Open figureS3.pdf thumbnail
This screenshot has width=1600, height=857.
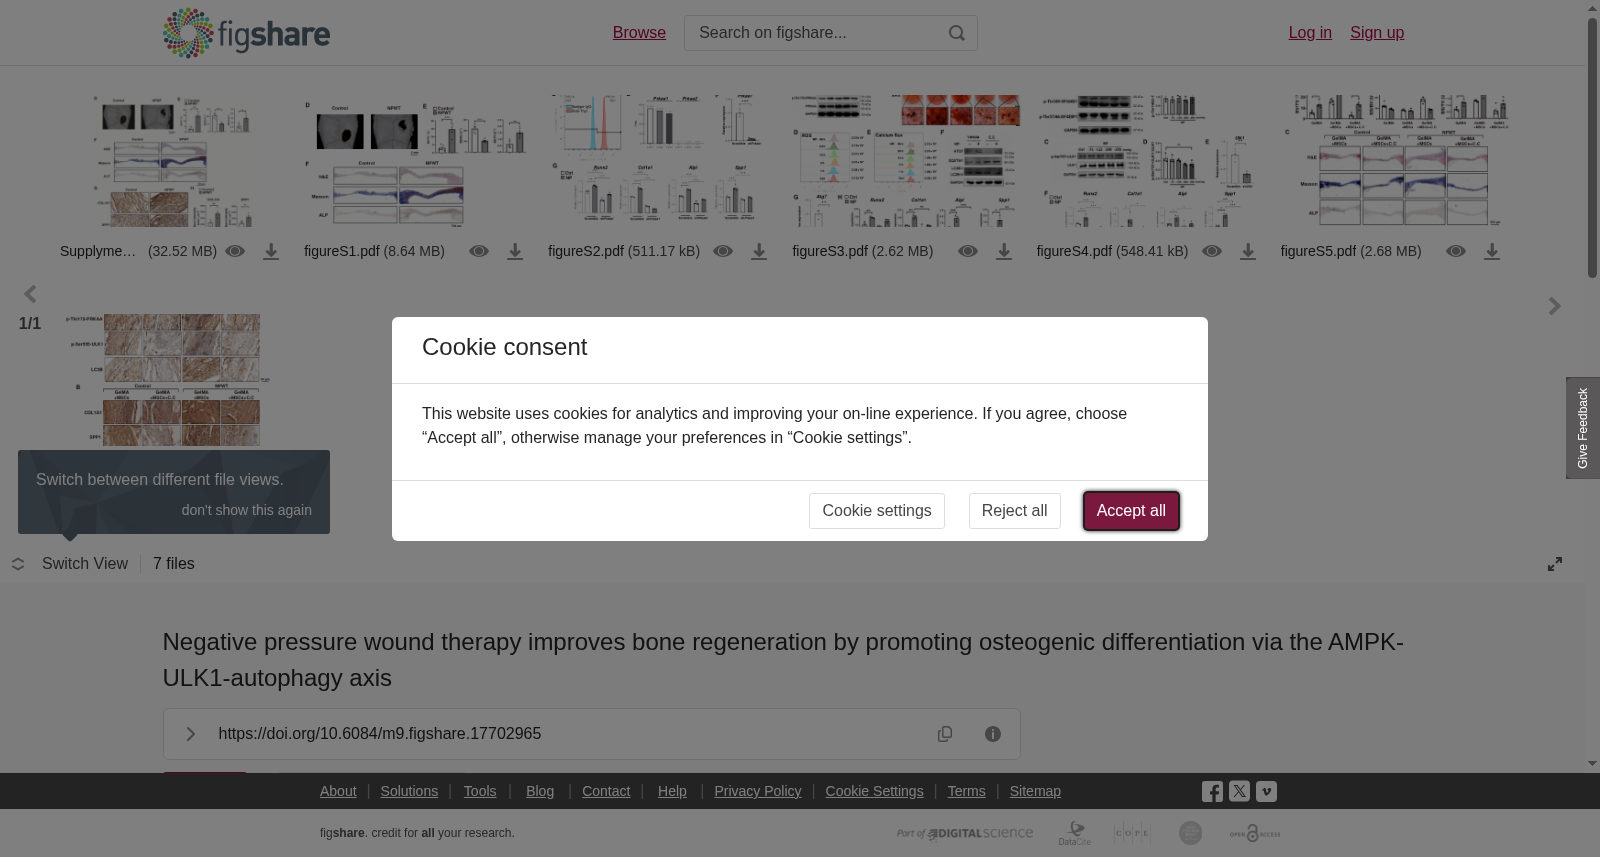[906, 162]
